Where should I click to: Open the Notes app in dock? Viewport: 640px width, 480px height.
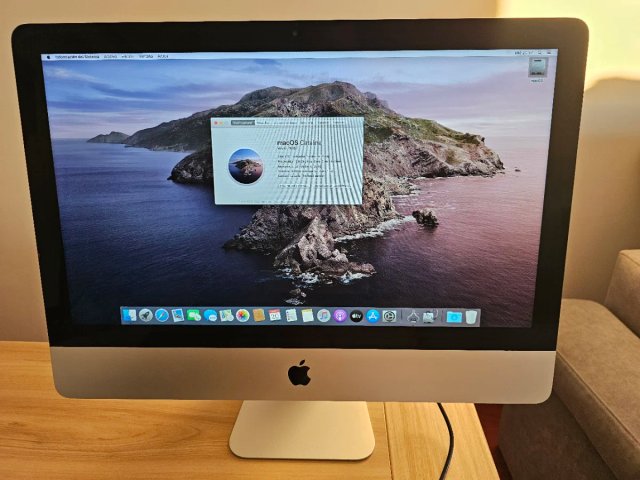(x=307, y=316)
